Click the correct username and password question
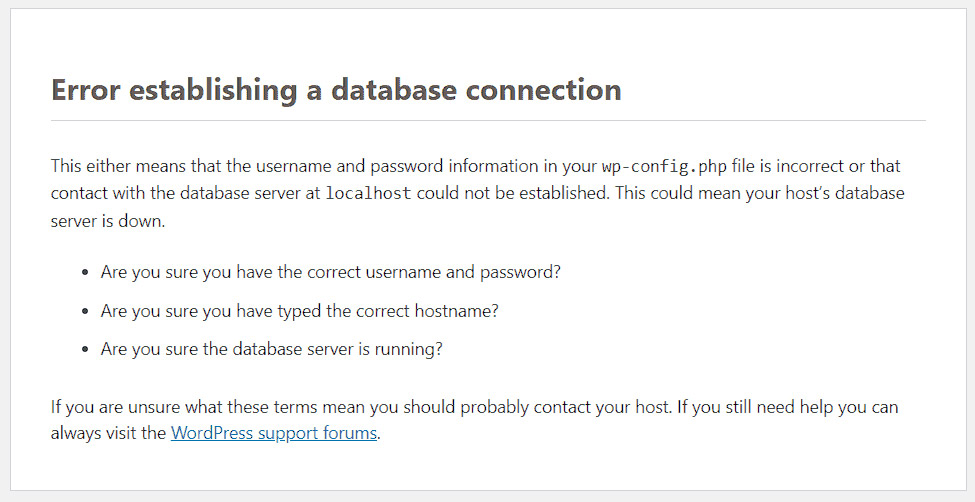The height and width of the screenshot is (502, 975). click(331, 273)
